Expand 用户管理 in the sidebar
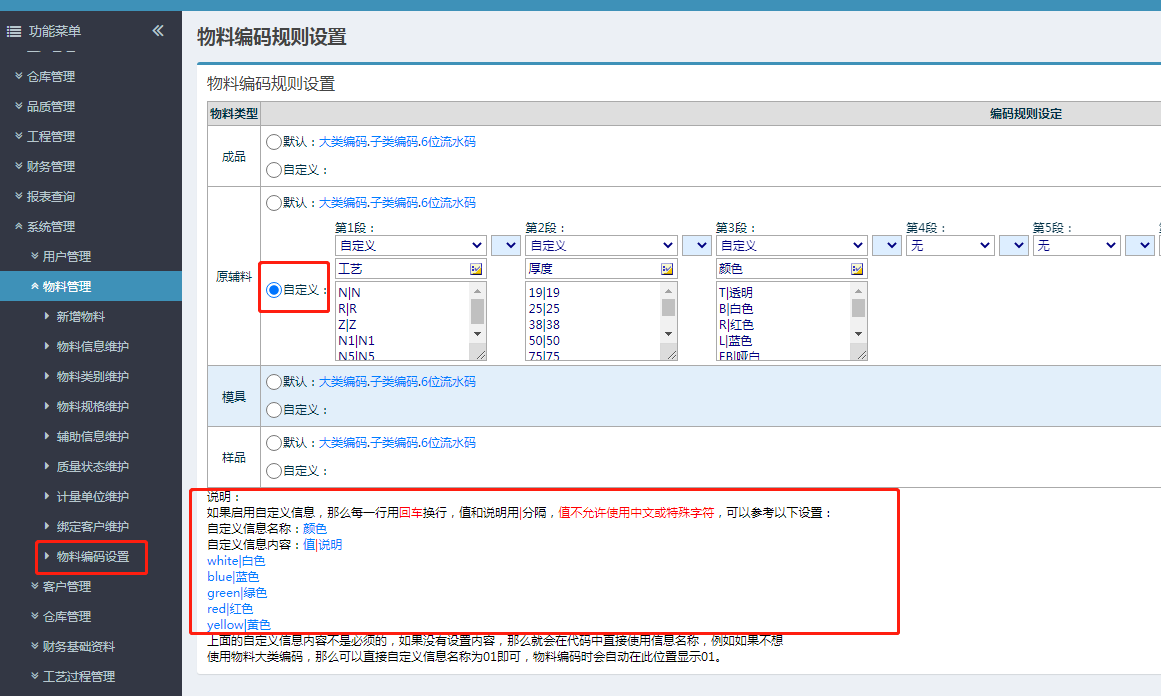This screenshot has width=1161, height=696. click(x=66, y=256)
